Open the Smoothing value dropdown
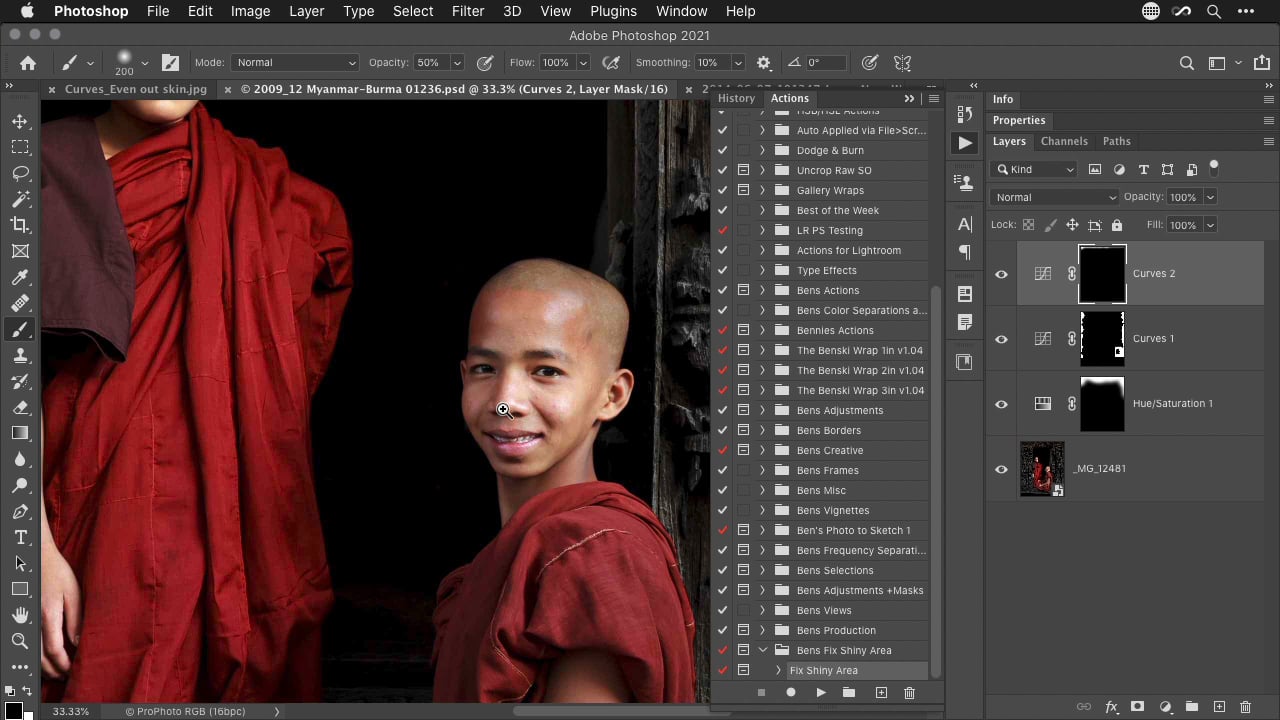1280x720 pixels. [738, 62]
